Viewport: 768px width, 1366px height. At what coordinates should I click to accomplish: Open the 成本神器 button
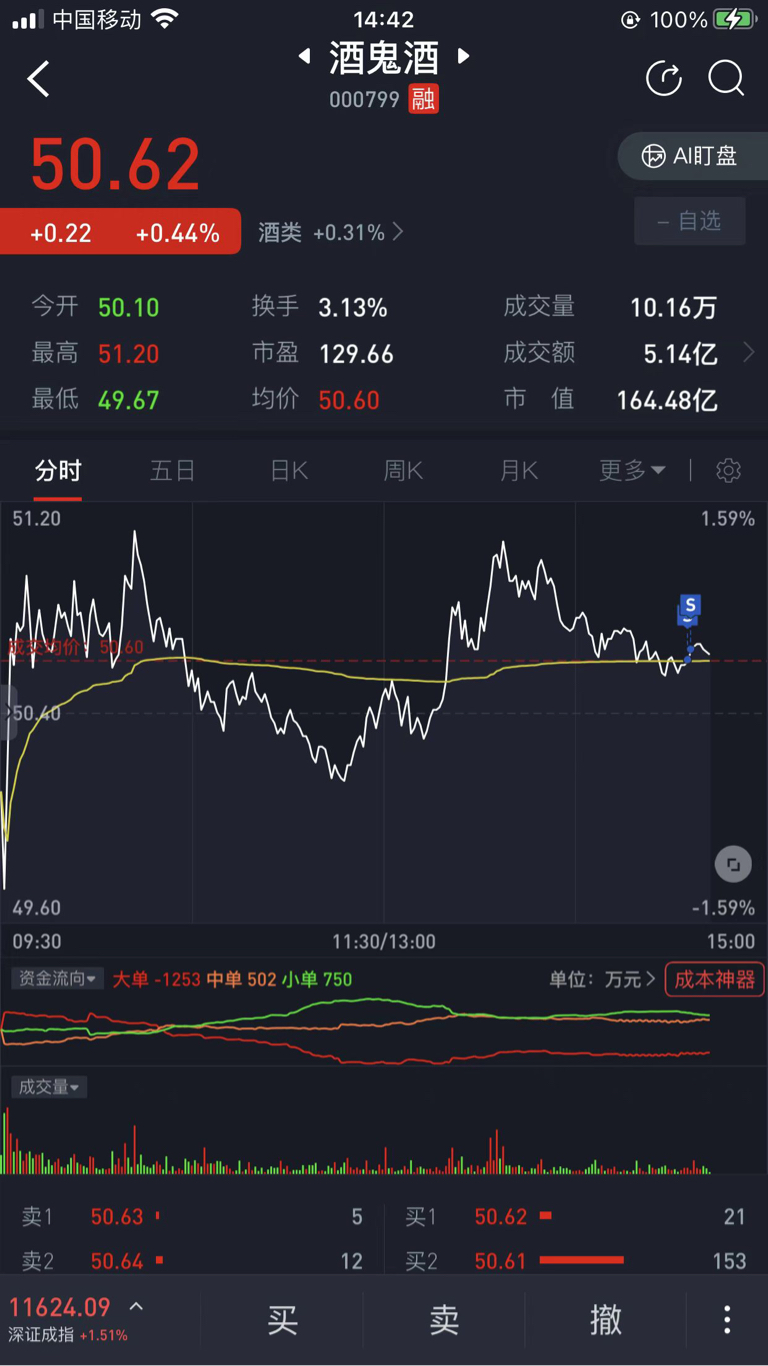tap(715, 979)
